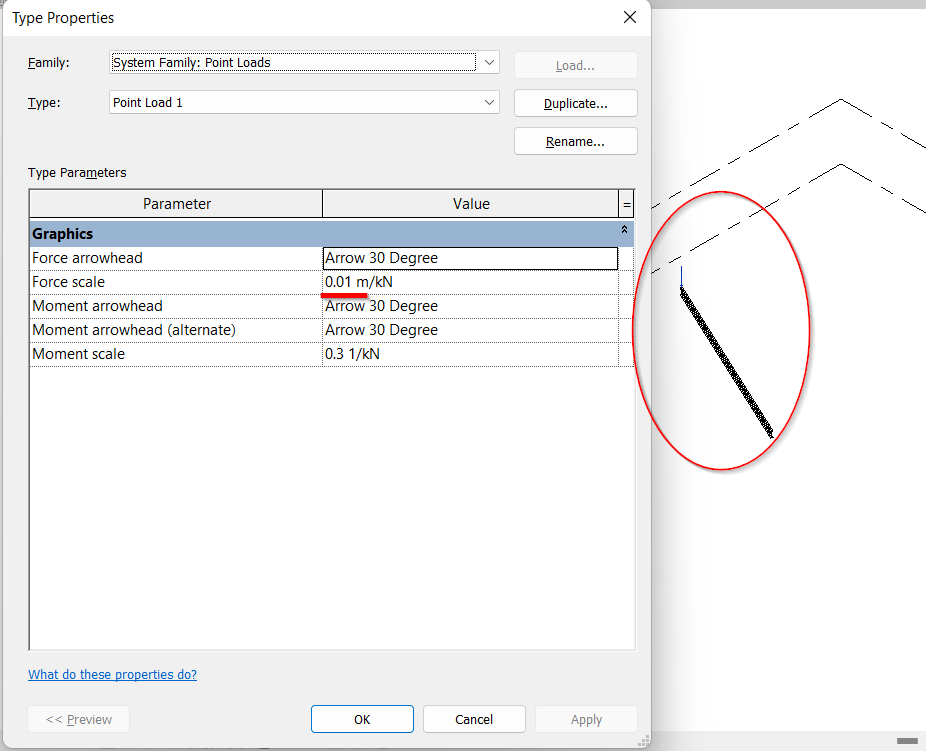Show the type Preview pane
The height and width of the screenshot is (751, 926).
click(x=78, y=719)
